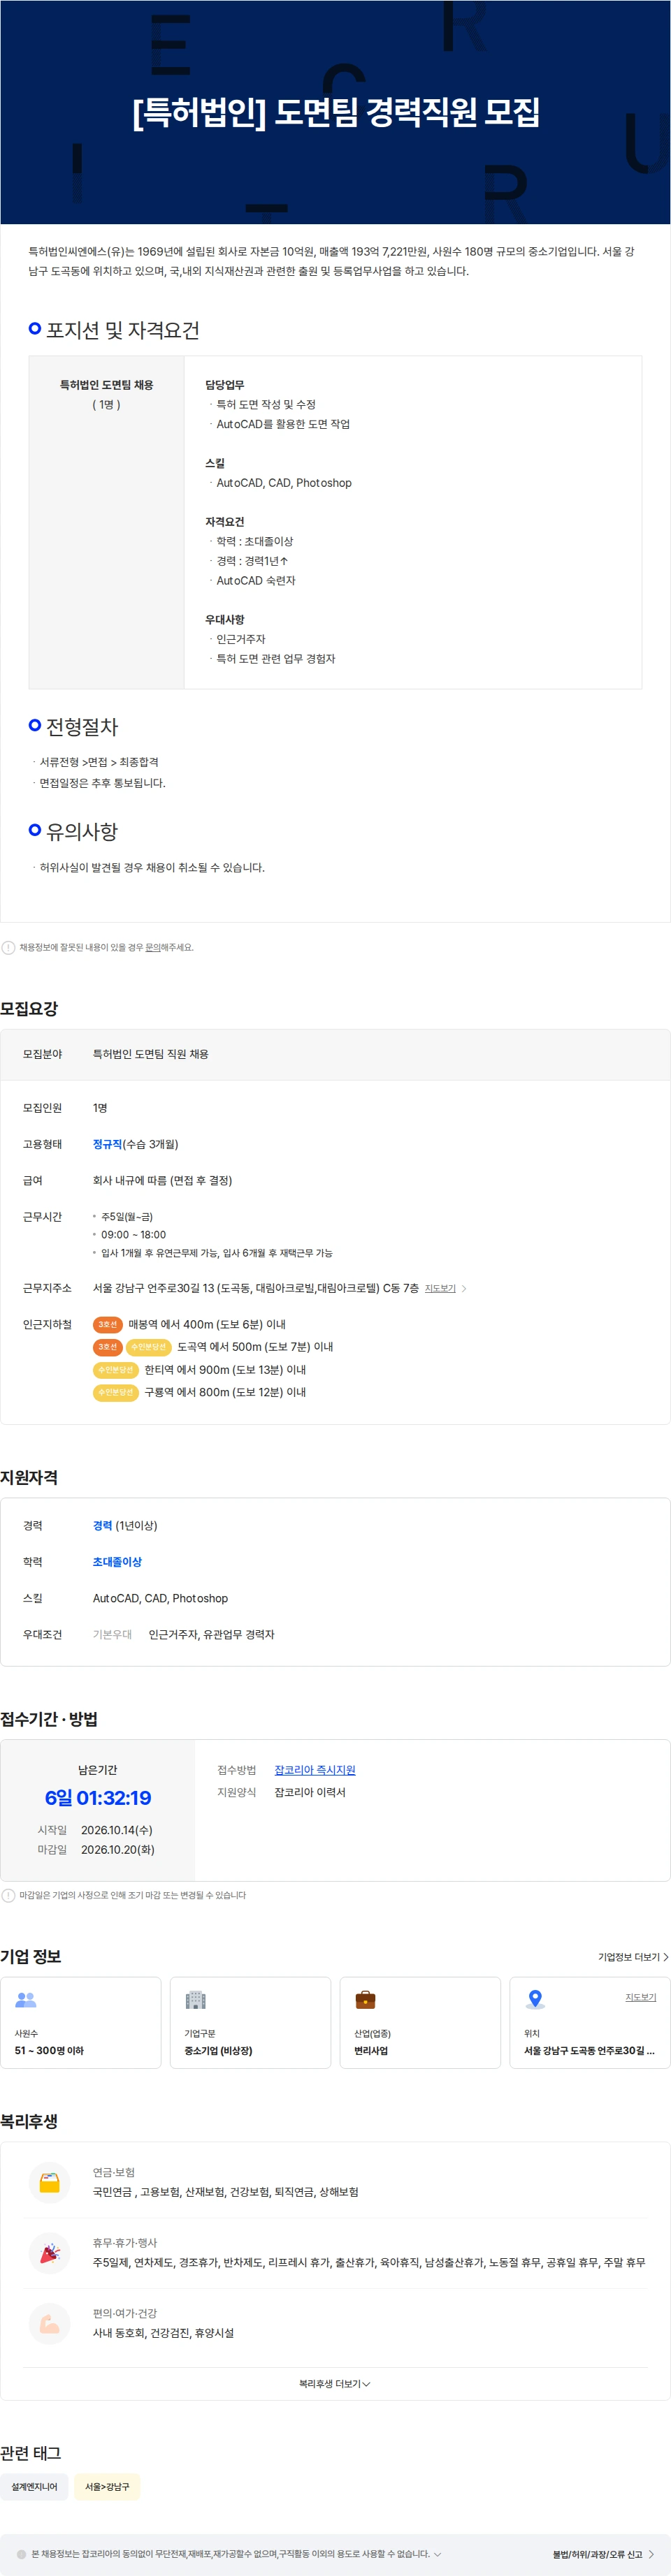This screenshot has width=671, height=2576.
Task: Click the 휴무·휴가·행사 party icon
Action: 49,2253
